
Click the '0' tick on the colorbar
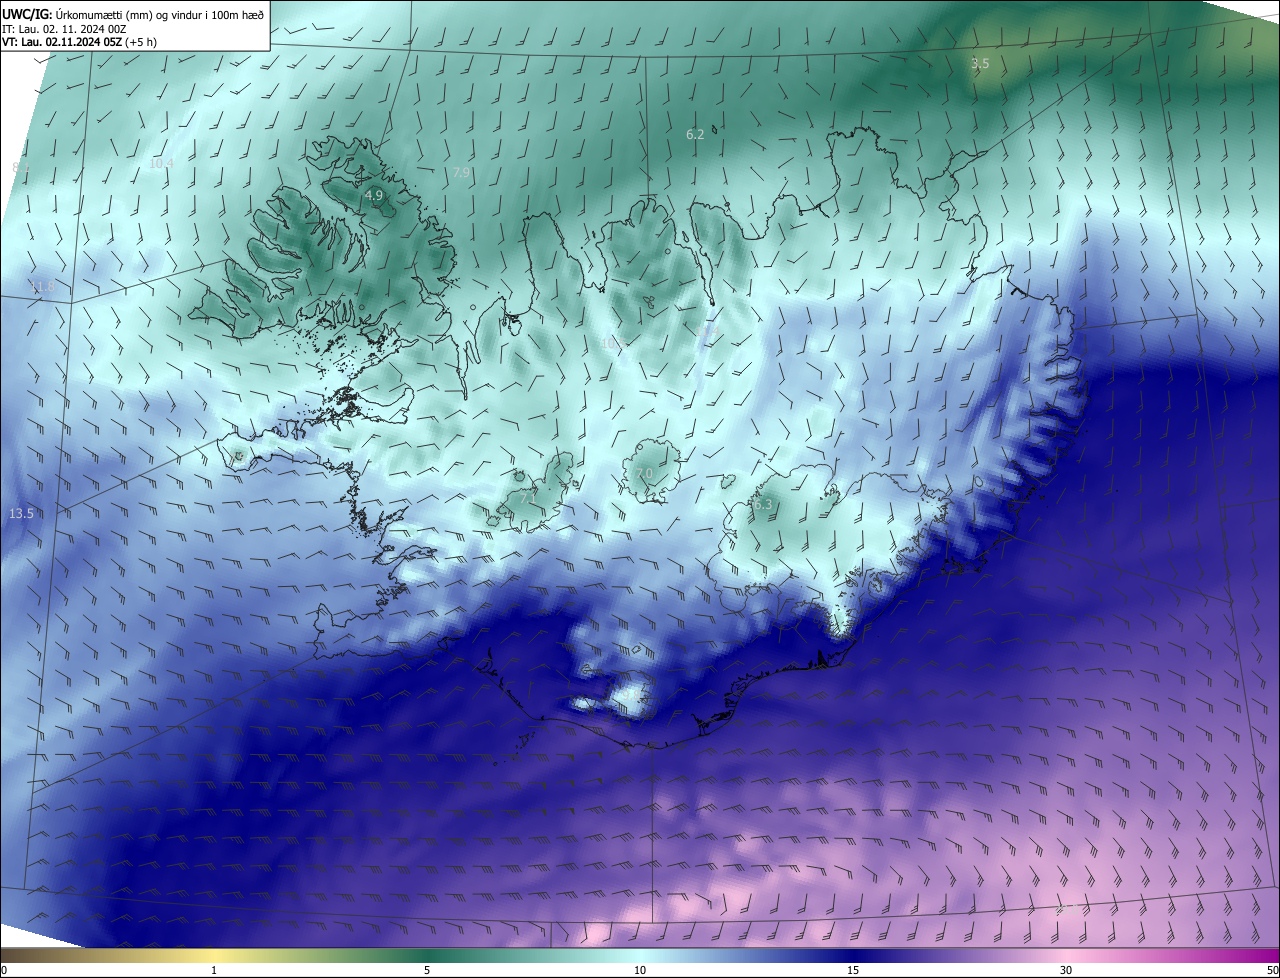(x=4, y=970)
